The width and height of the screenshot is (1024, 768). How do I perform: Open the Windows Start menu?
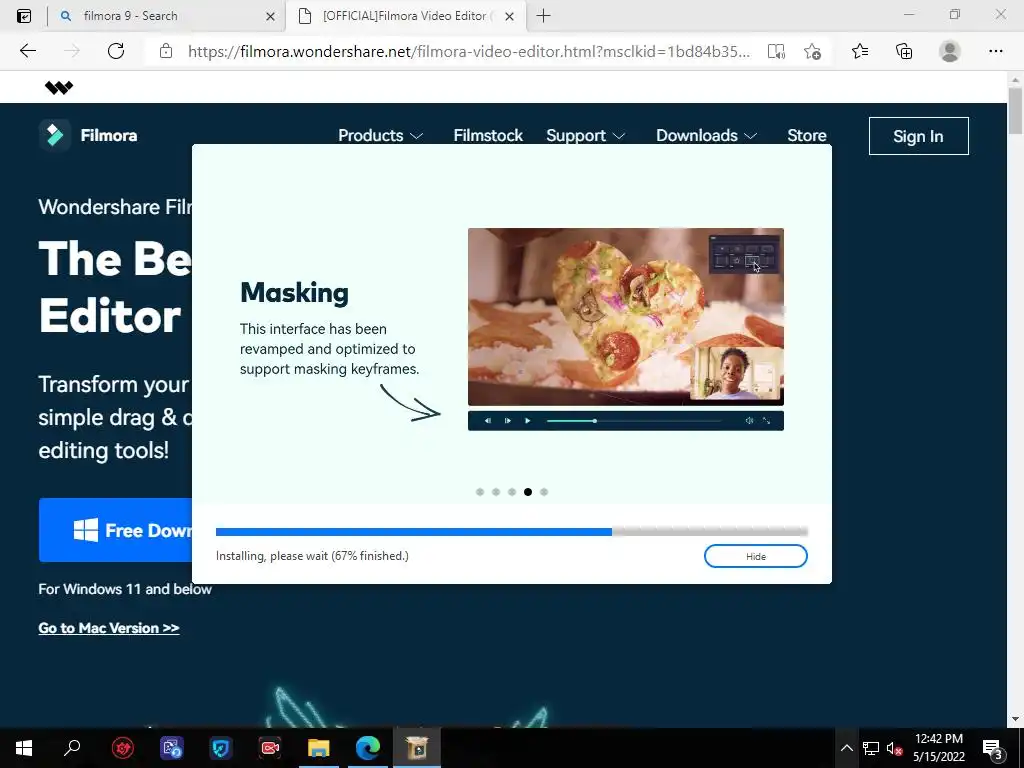(x=24, y=748)
